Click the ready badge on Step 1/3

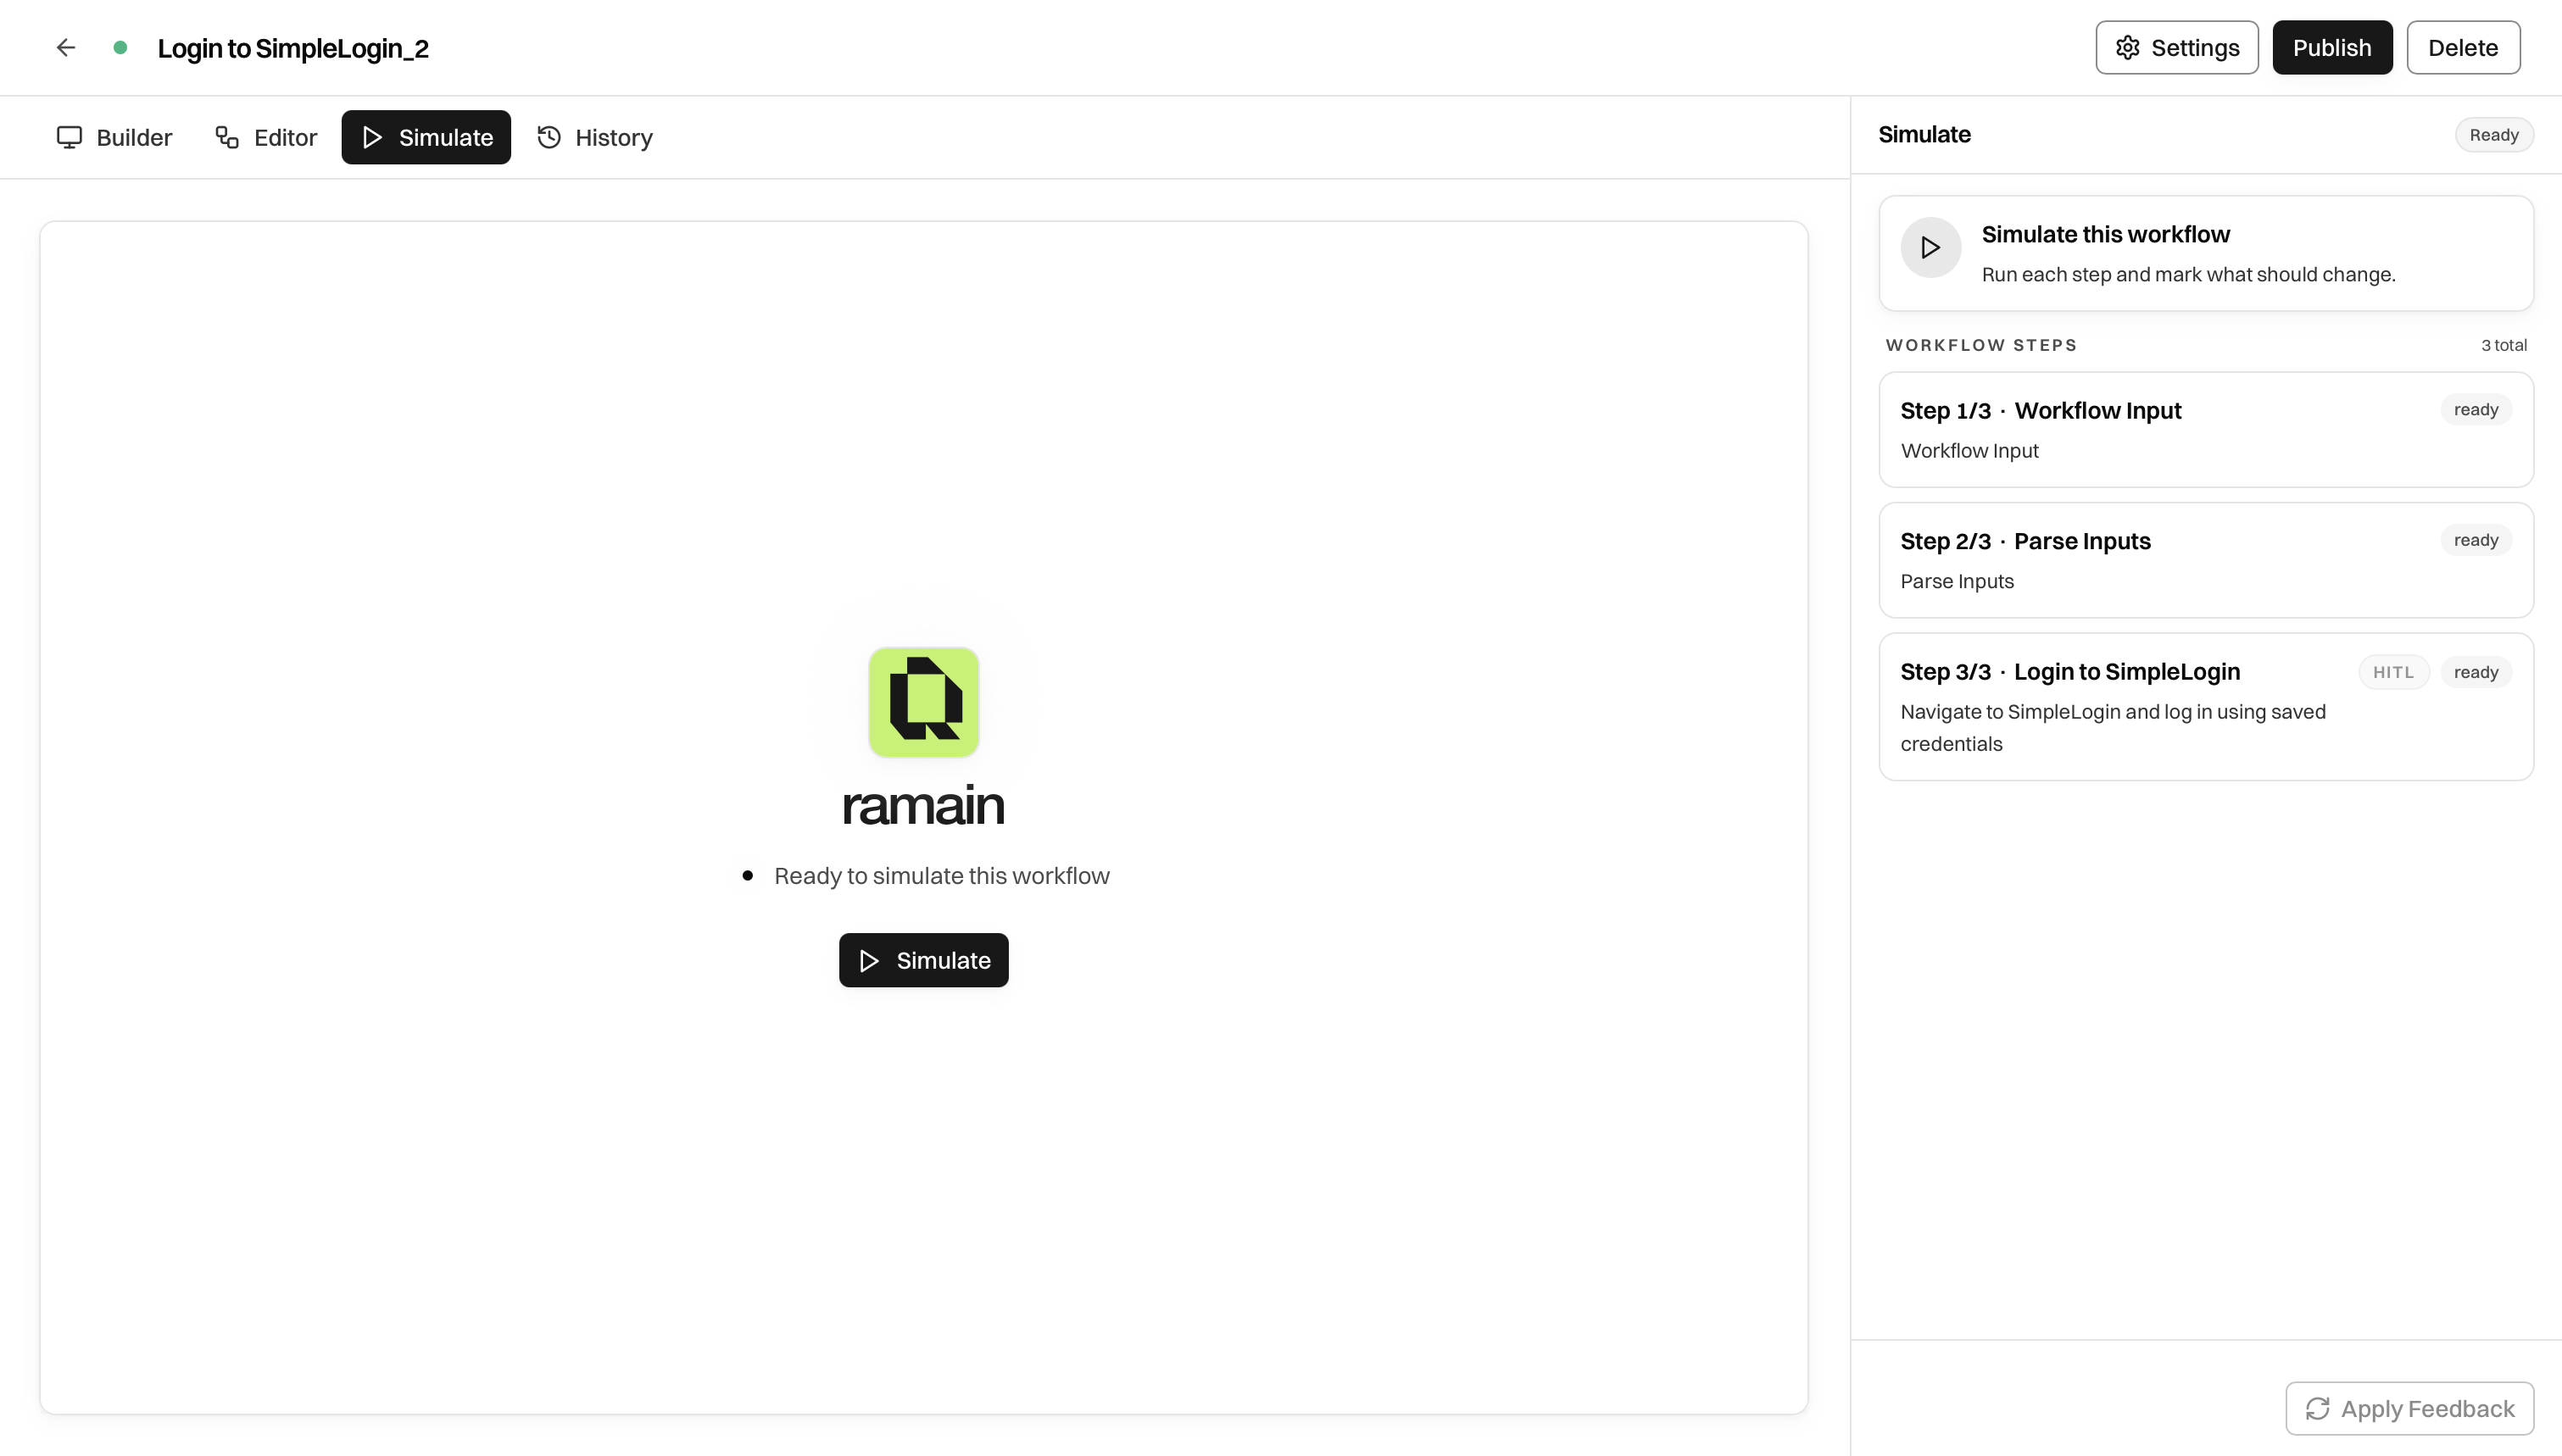(2476, 409)
